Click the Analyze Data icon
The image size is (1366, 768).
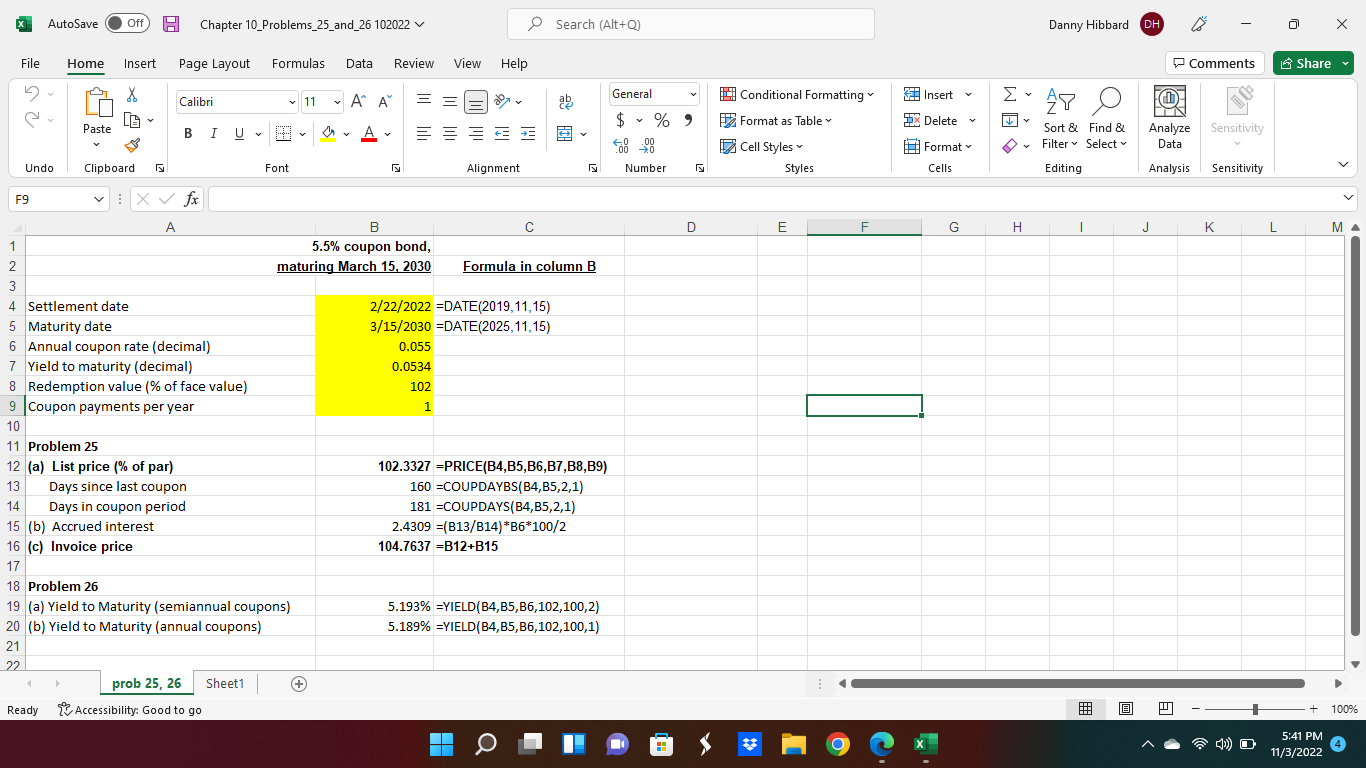(1168, 114)
